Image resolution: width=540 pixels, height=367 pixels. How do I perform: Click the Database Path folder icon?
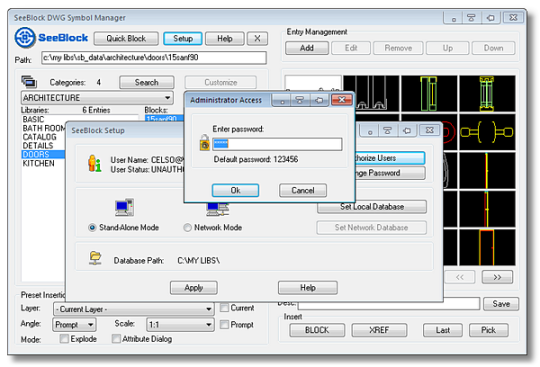[x=95, y=258]
